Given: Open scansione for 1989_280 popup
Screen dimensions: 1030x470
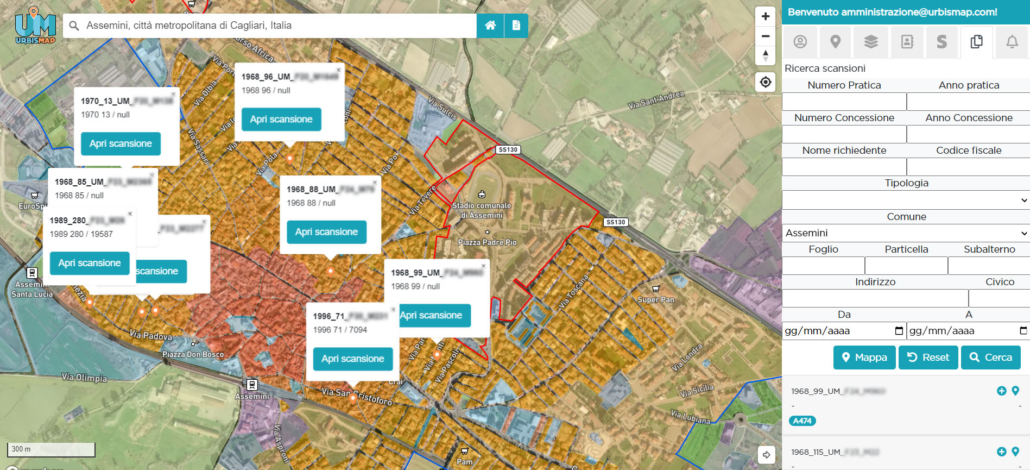Looking at the screenshot, I should [89, 263].
